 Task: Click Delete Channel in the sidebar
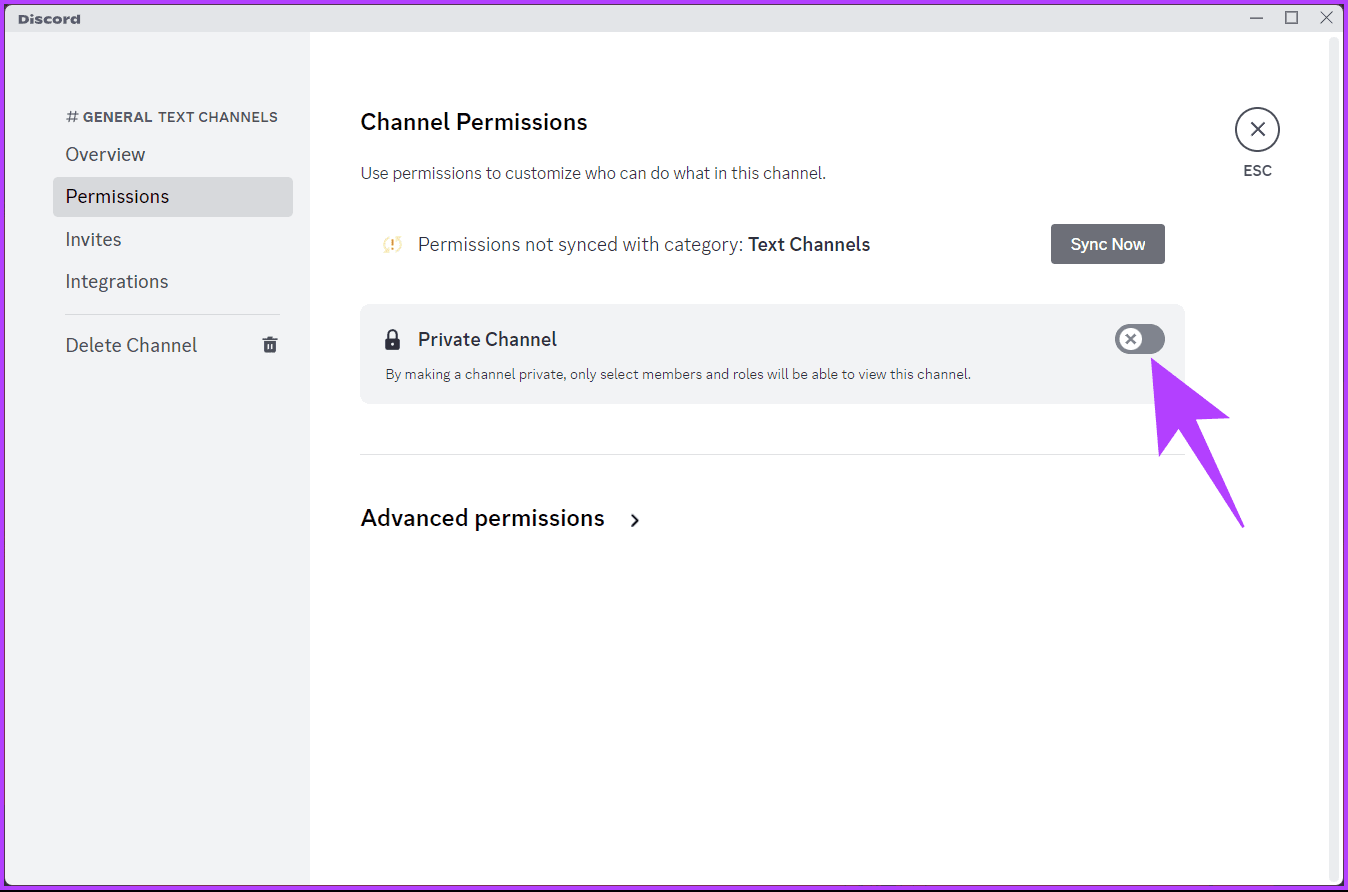pos(131,344)
